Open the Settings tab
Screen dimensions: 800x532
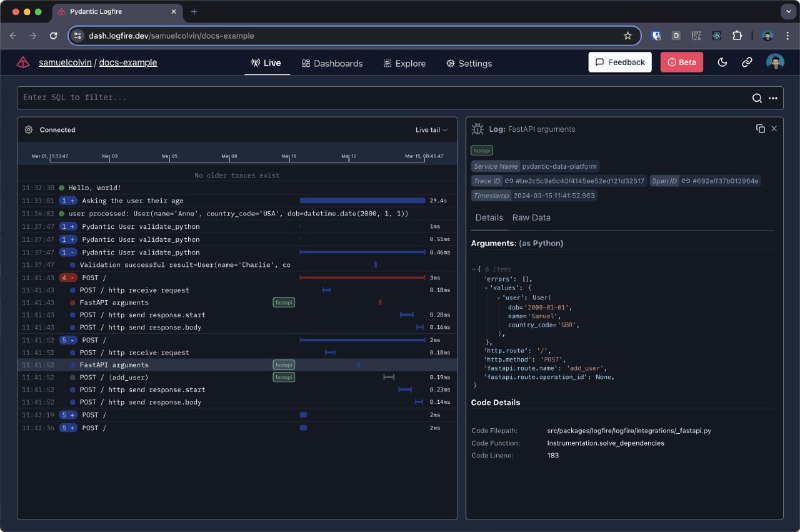[x=469, y=63]
